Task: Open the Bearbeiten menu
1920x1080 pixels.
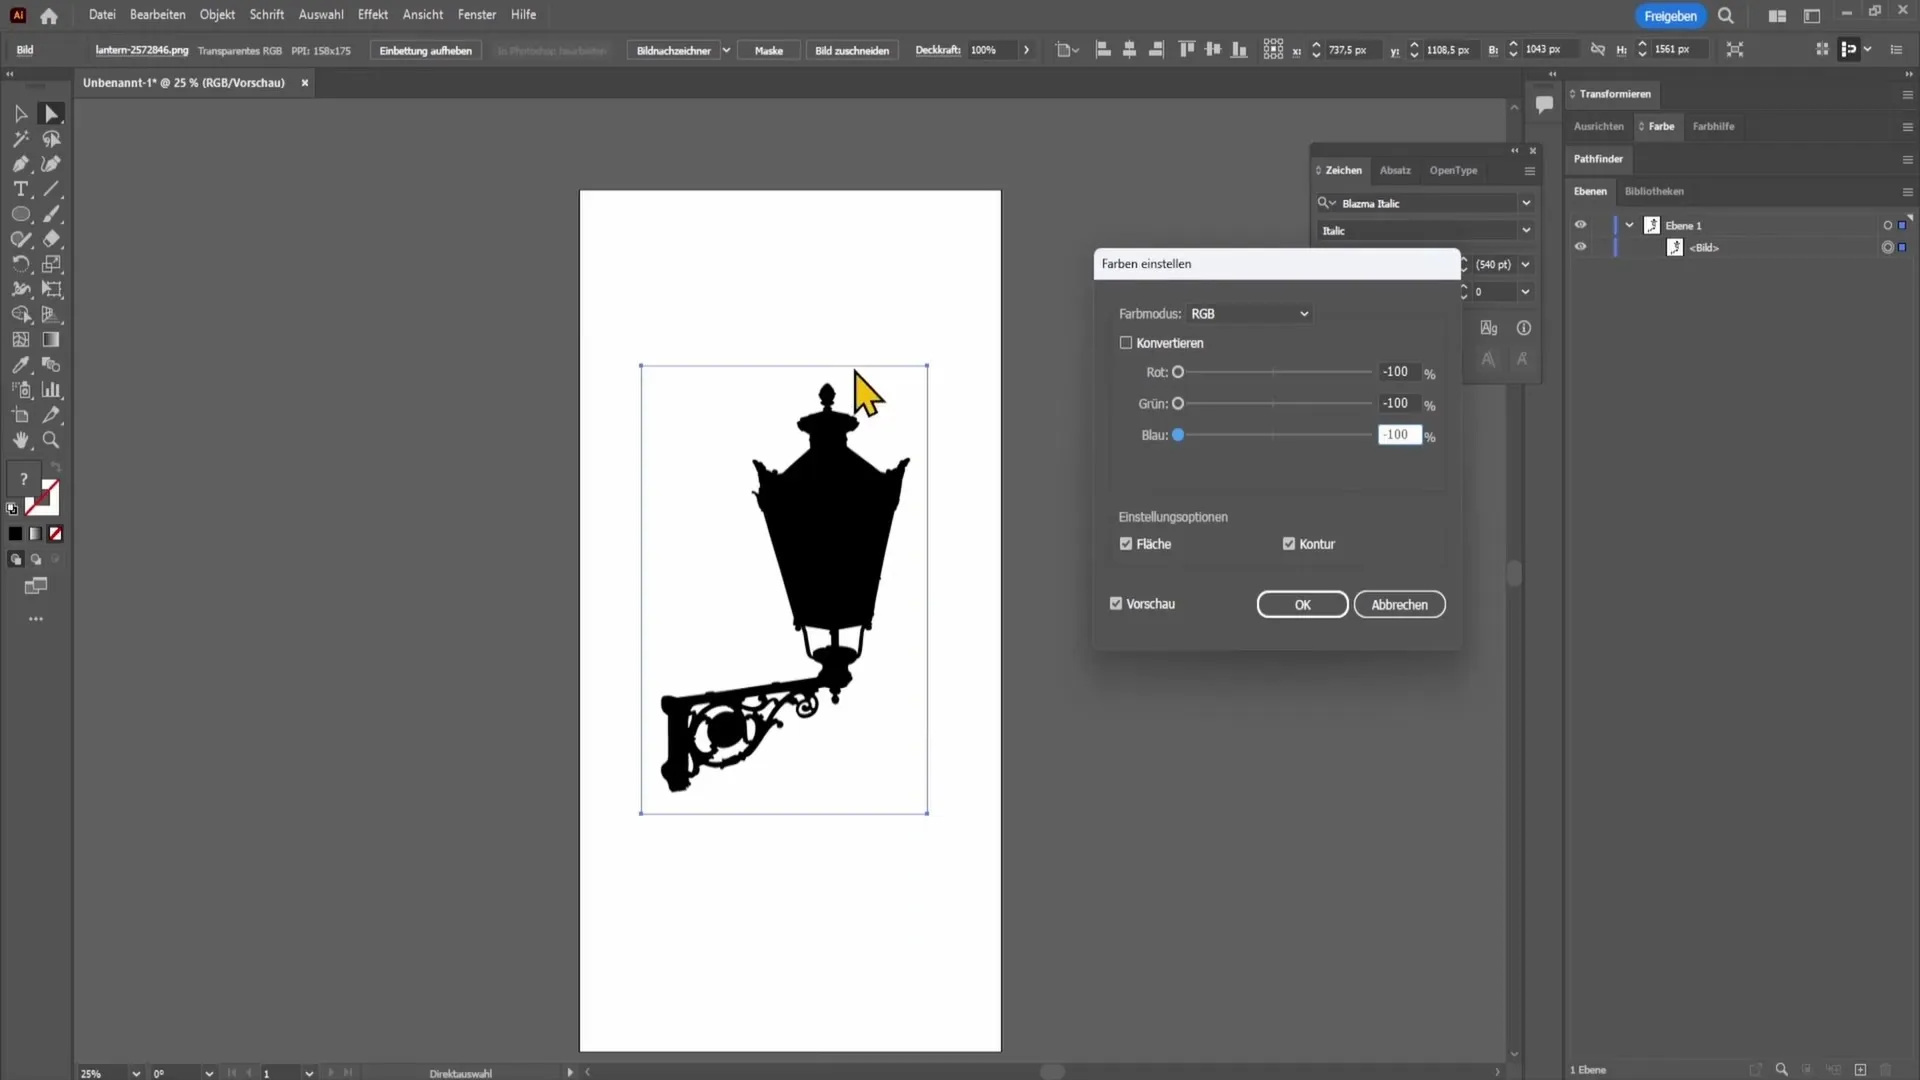Action: 158,15
